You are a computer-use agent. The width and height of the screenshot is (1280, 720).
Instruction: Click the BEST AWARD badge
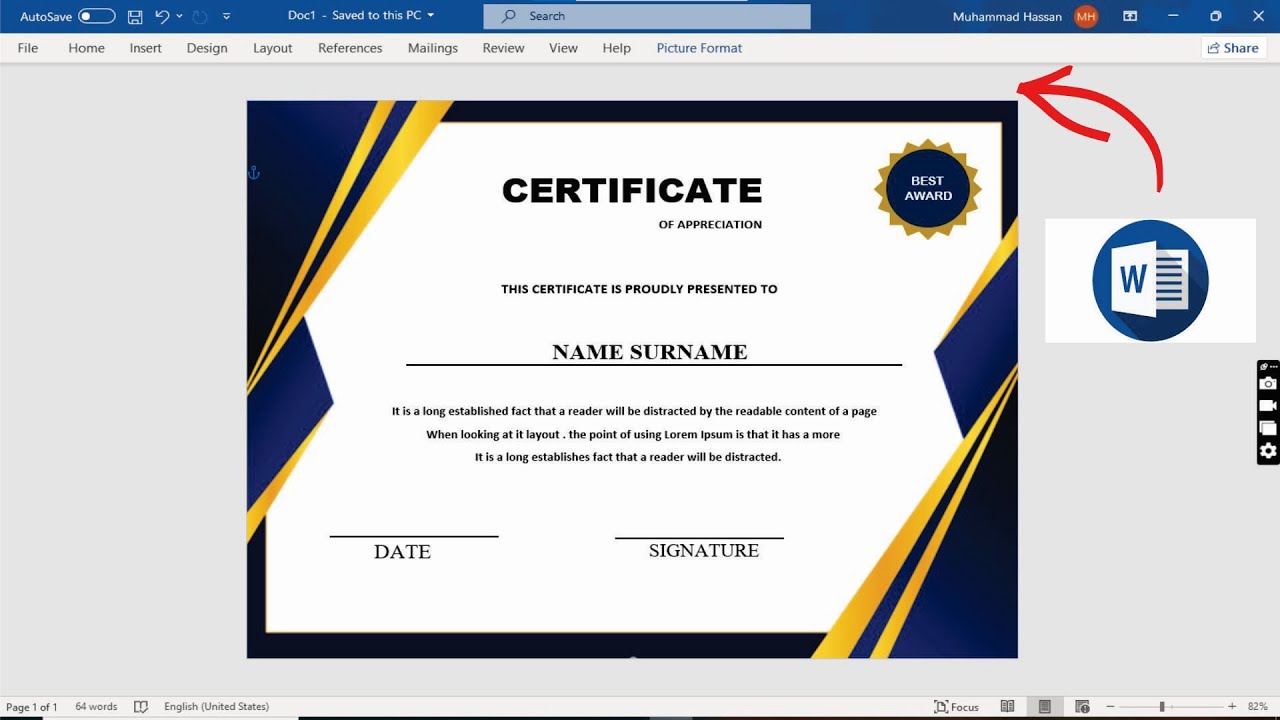[928, 188]
